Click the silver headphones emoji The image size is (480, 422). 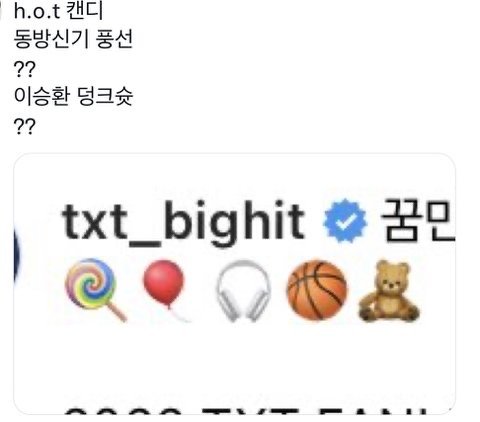click(243, 290)
